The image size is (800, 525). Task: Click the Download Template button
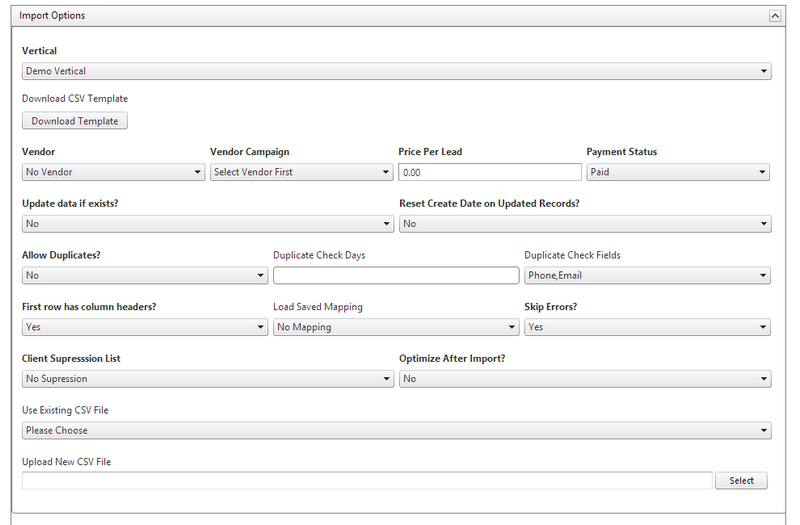coord(74,121)
